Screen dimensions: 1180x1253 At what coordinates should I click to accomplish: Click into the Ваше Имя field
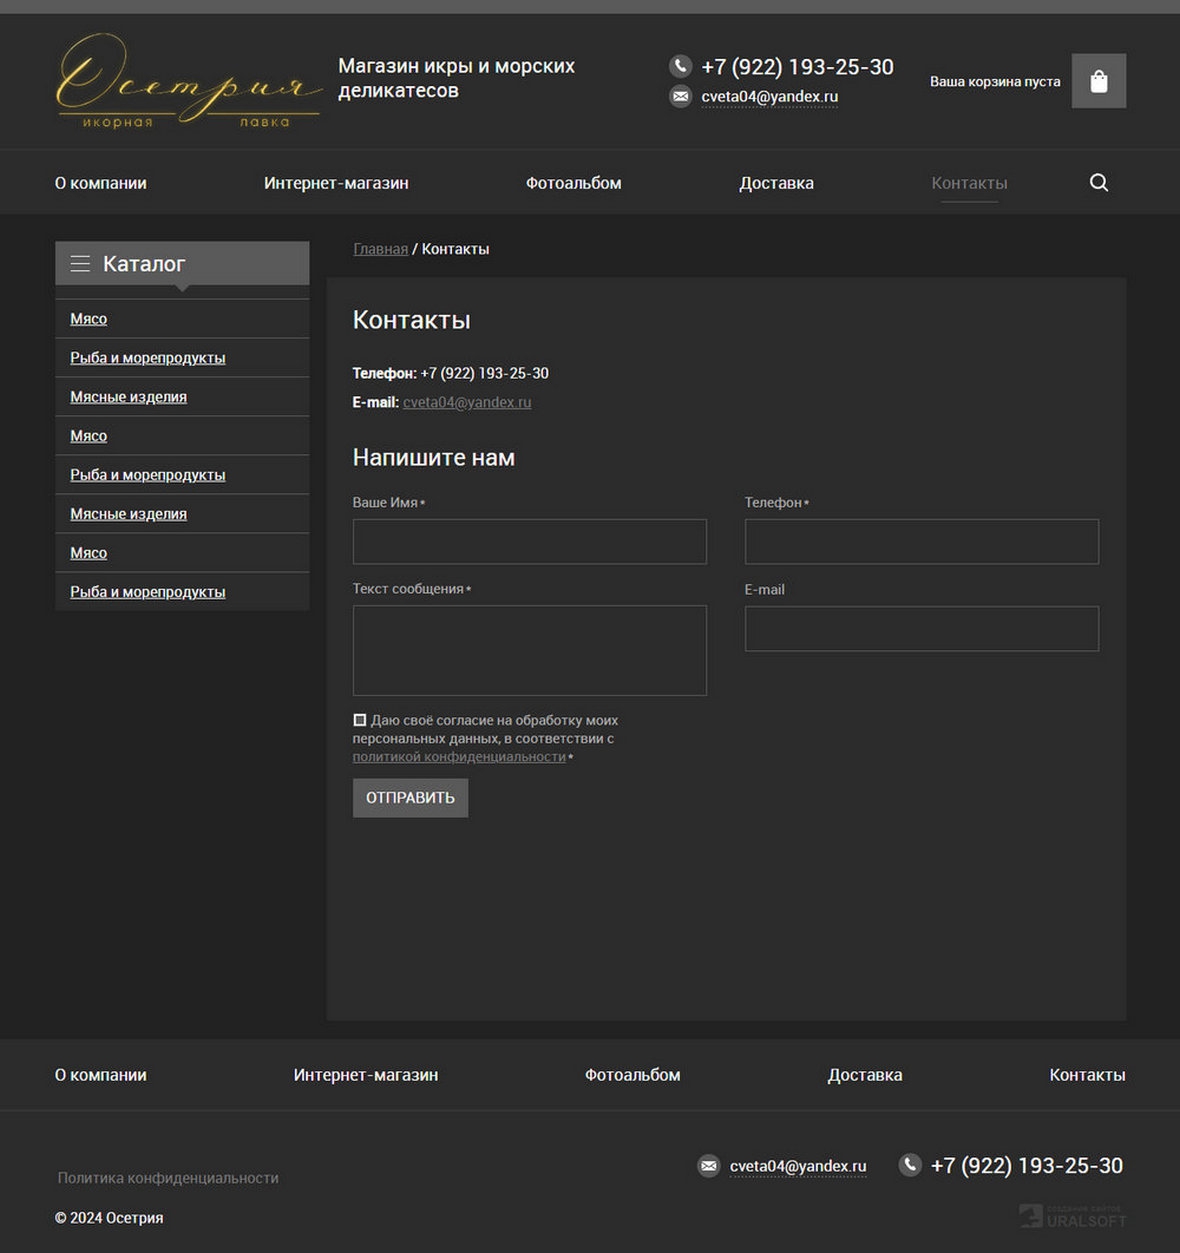pos(529,541)
